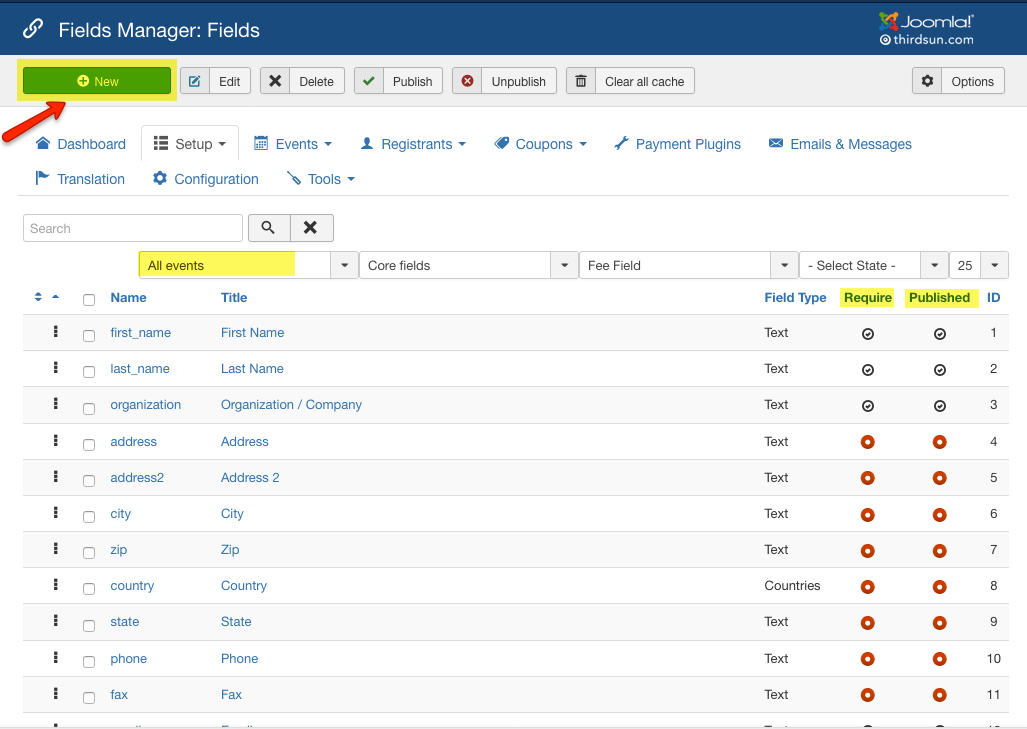This screenshot has height=729, width=1027.
Task: Check the checkbox for the address row
Action: click(88, 442)
